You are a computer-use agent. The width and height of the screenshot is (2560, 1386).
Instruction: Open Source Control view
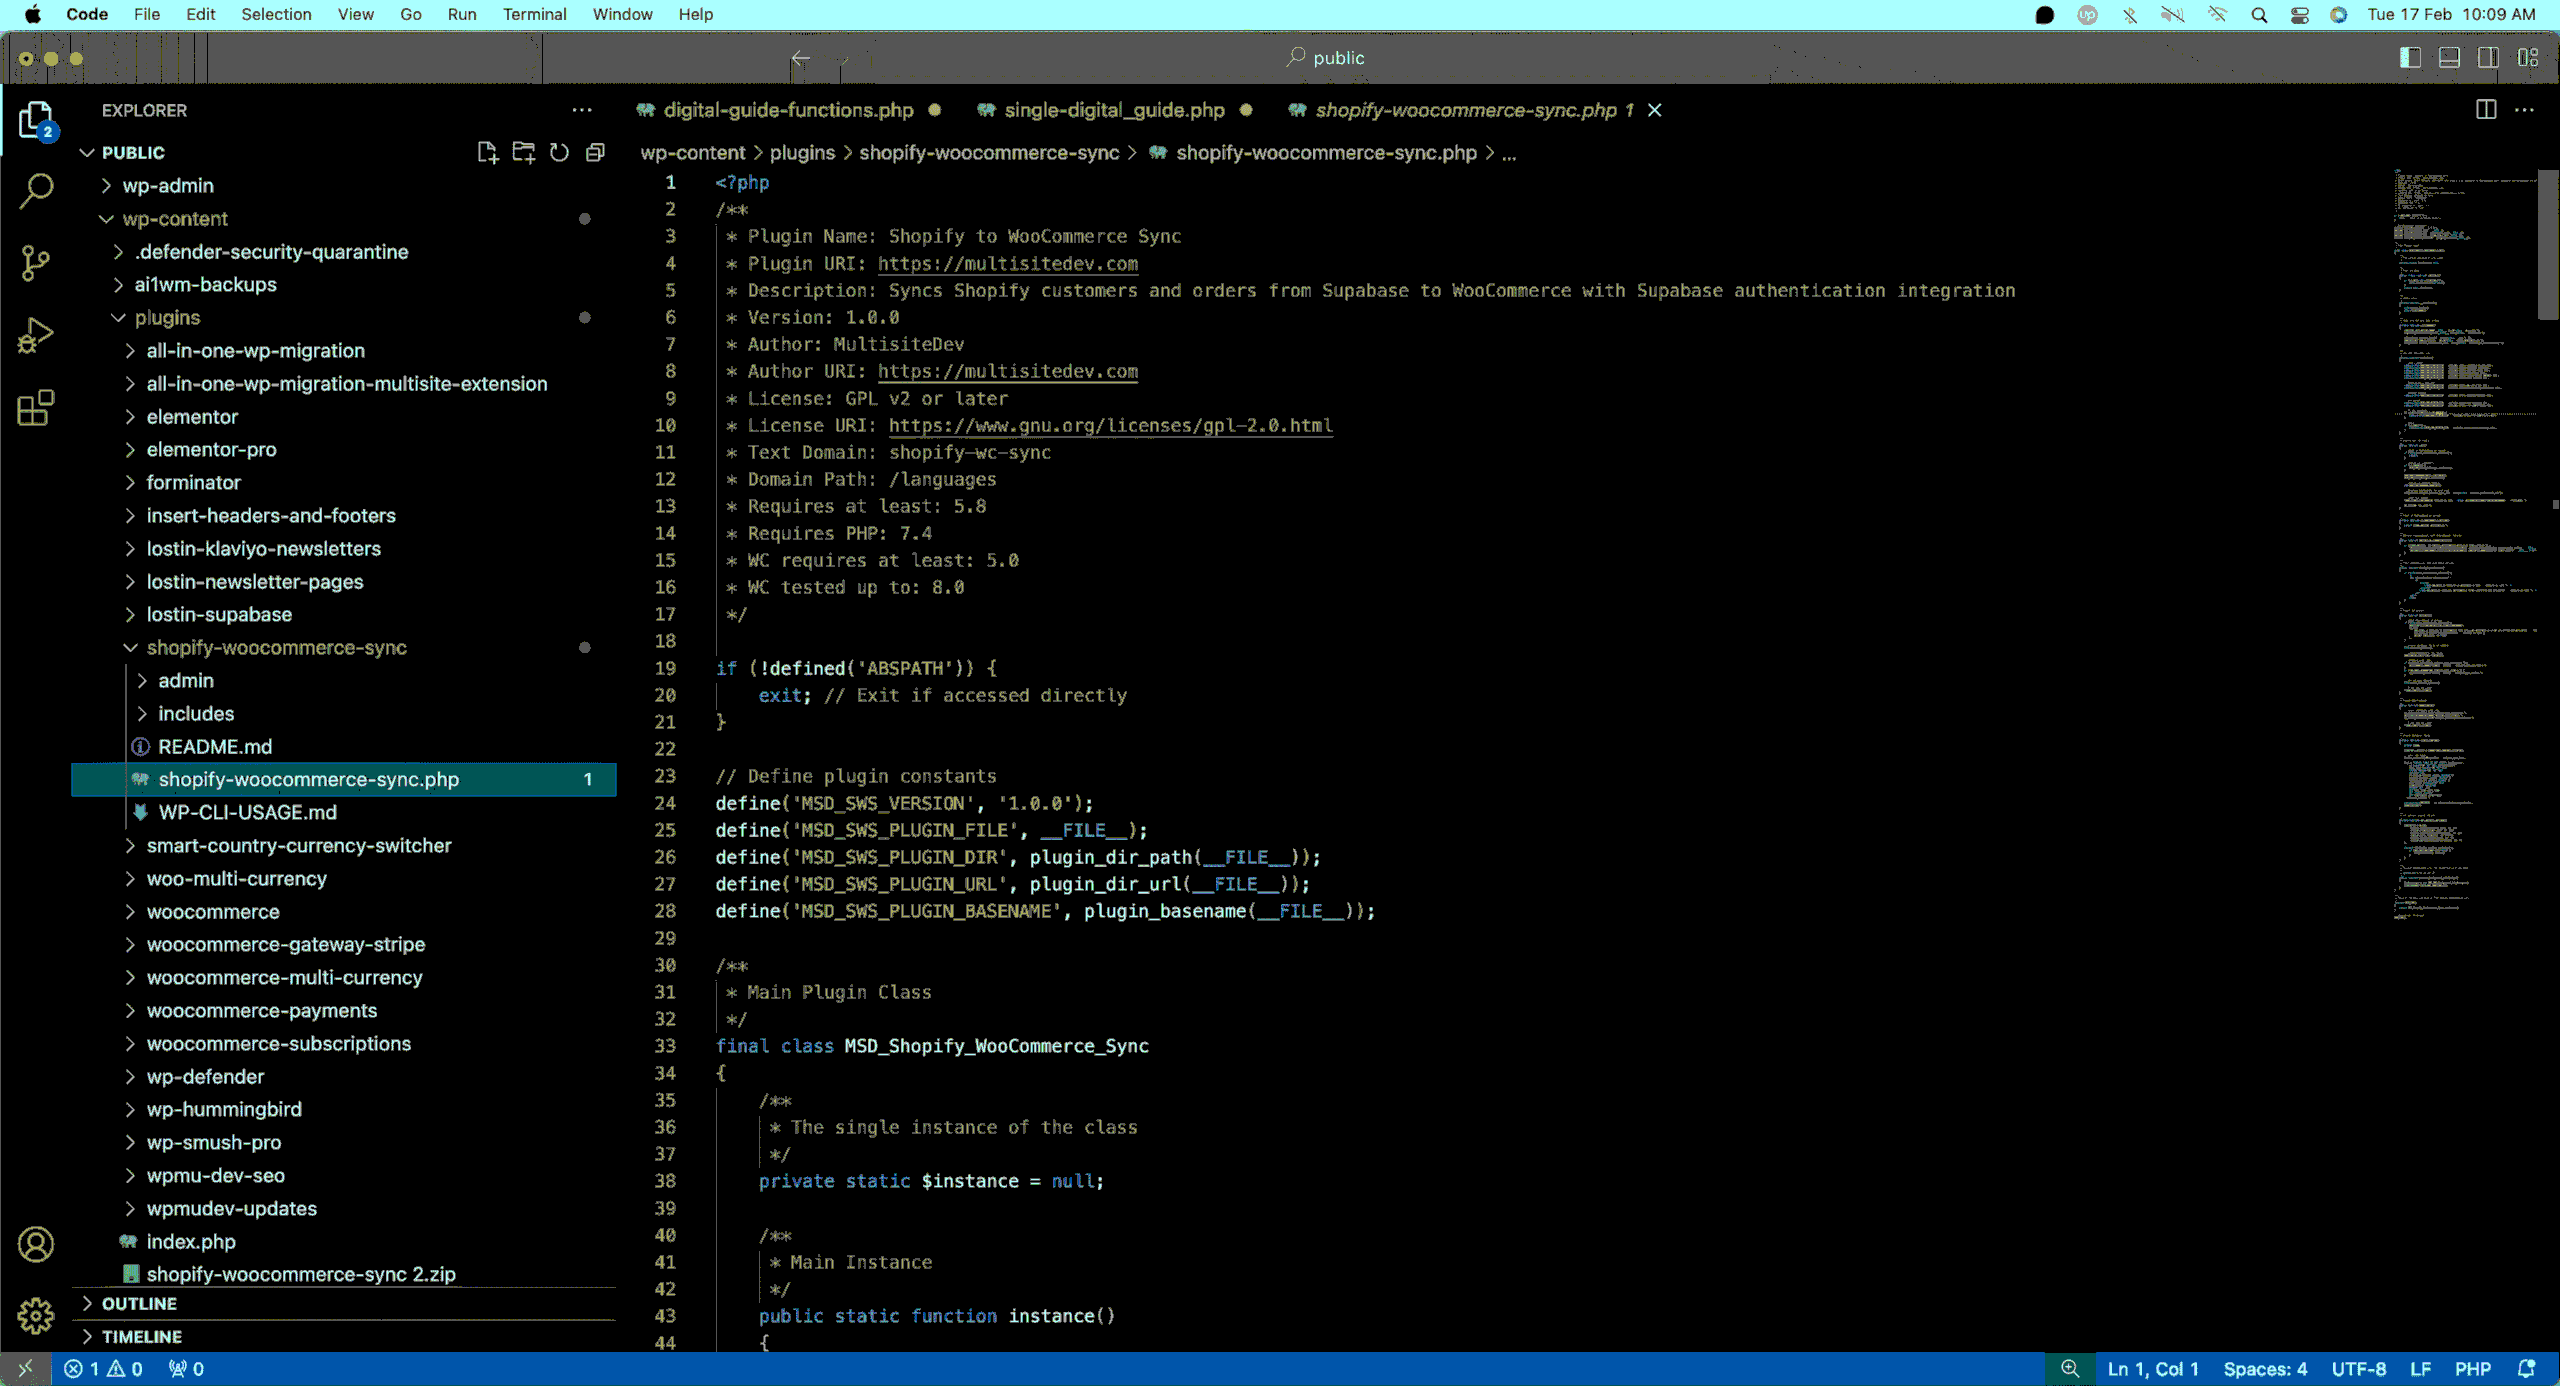click(36, 263)
